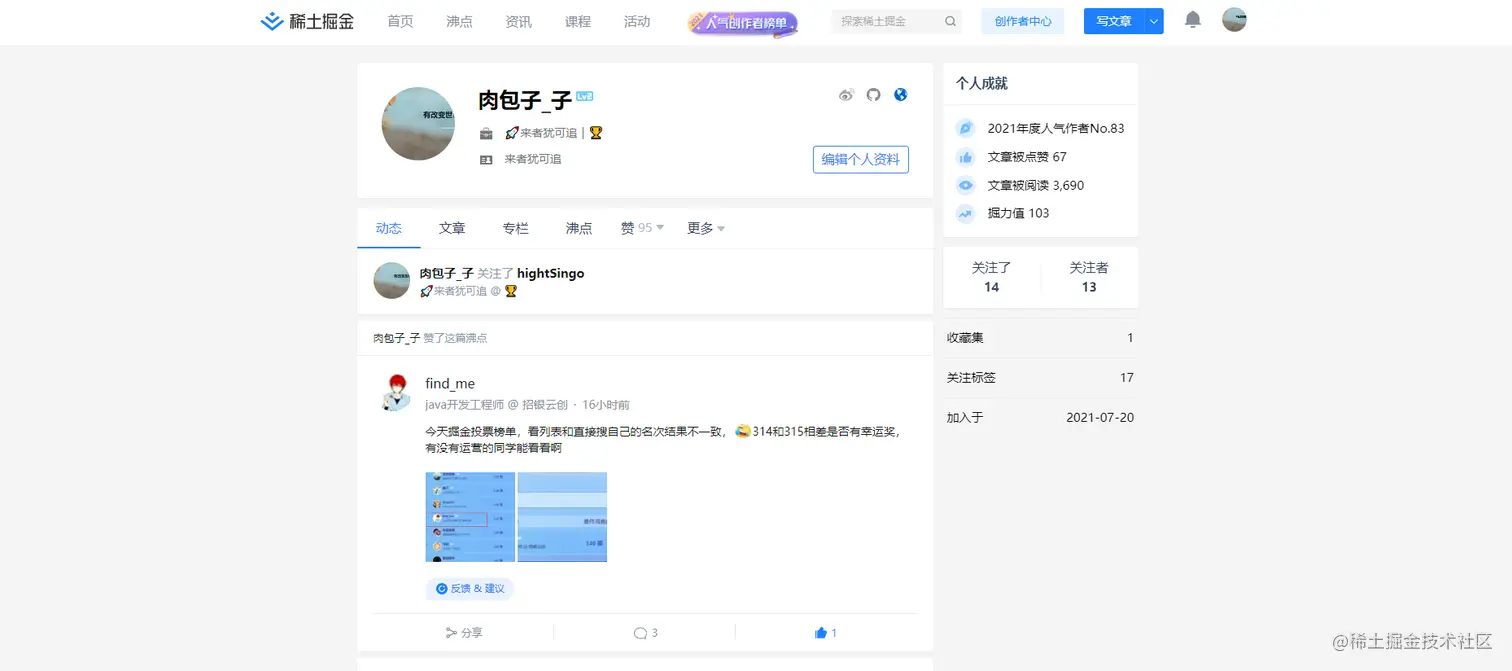1512x671 pixels.
Task: Click the bio card icon
Action: (486, 159)
